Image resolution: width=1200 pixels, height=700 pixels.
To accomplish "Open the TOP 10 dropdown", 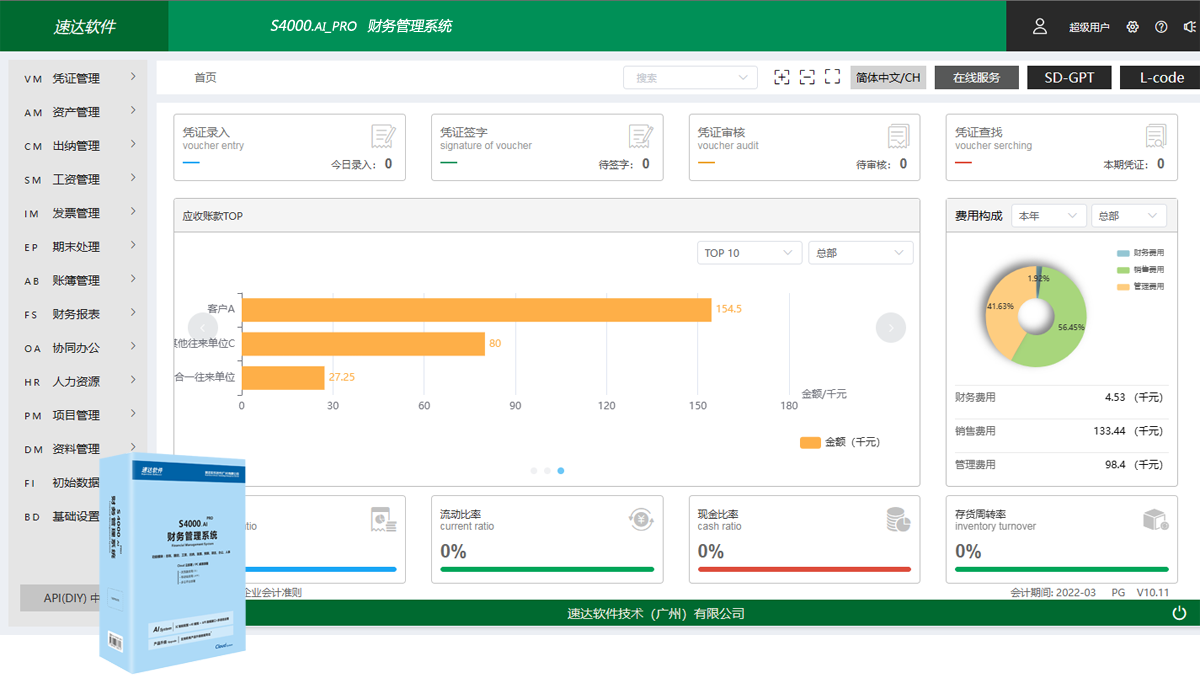I will [x=750, y=253].
